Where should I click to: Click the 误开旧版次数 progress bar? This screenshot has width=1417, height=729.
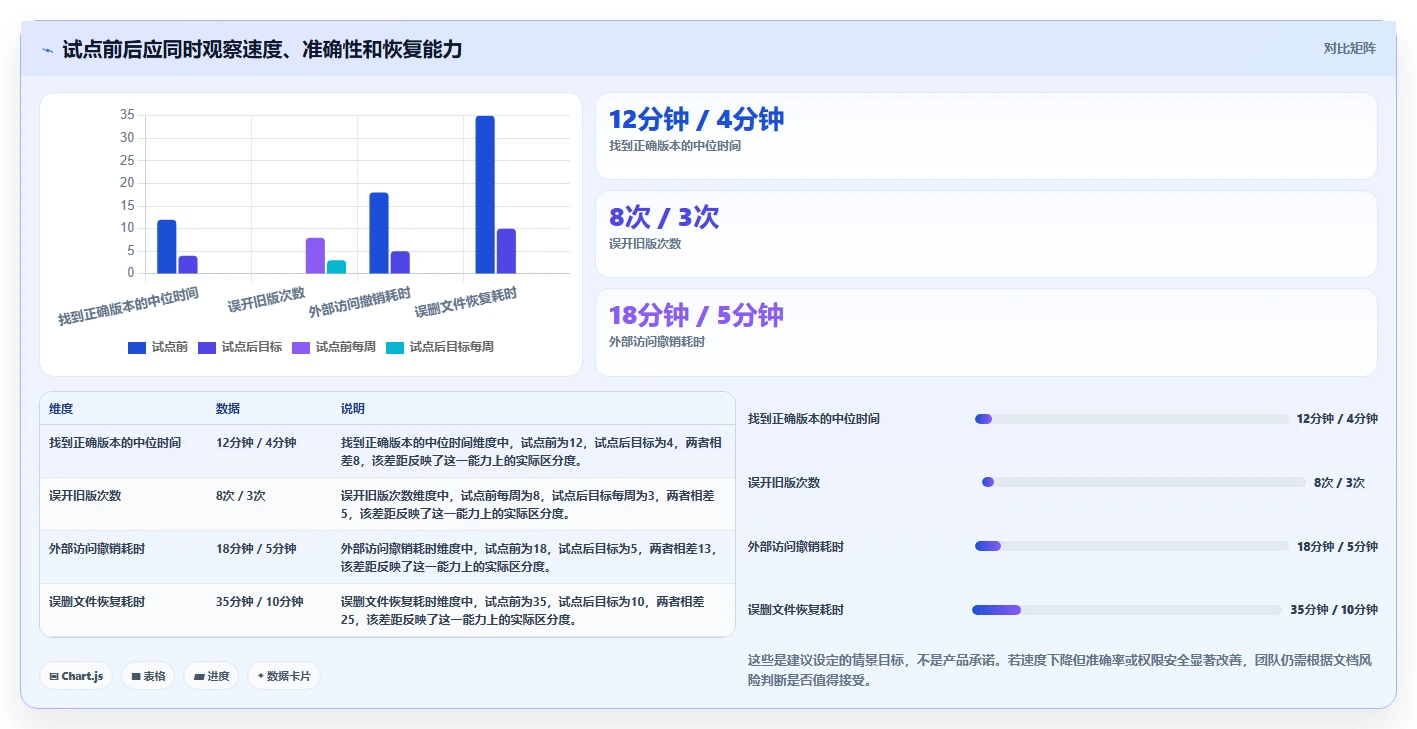click(x=1144, y=482)
